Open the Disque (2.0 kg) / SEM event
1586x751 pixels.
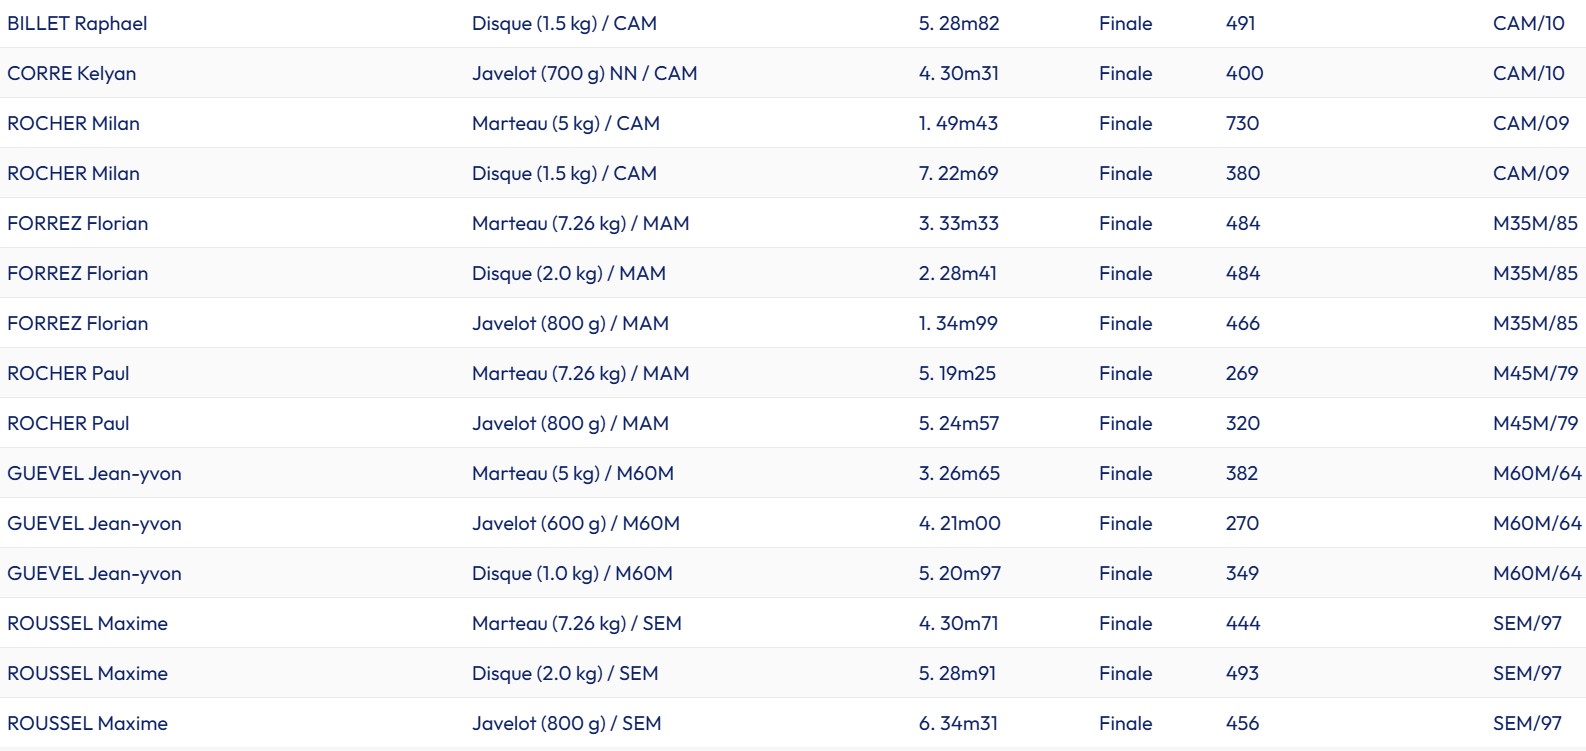coord(565,673)
